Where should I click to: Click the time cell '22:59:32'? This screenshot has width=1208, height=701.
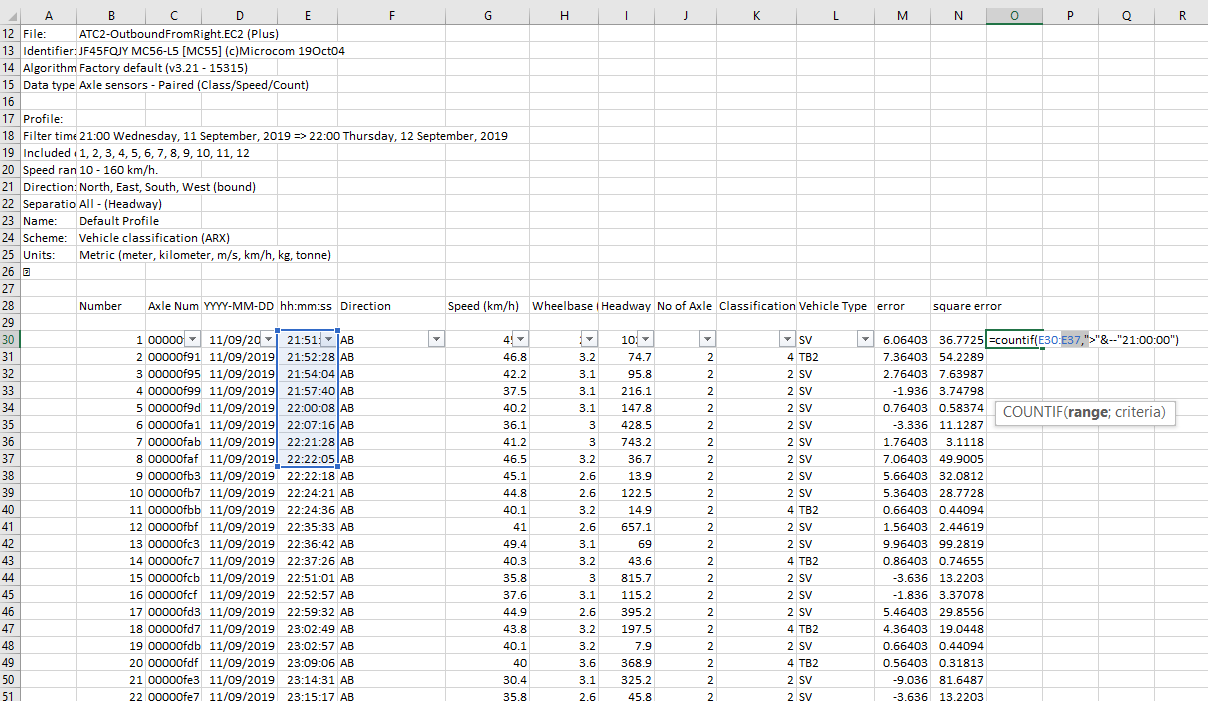(310, 612)
